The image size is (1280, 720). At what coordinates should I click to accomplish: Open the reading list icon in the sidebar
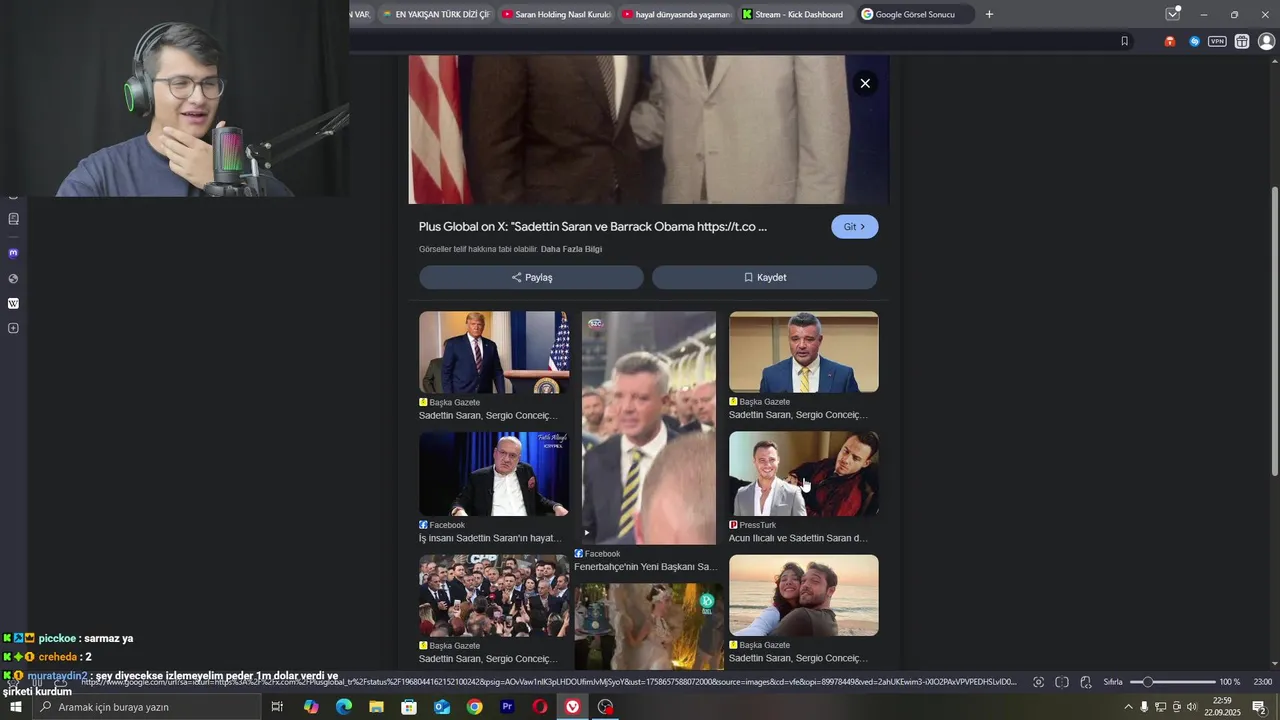(13, 219)
